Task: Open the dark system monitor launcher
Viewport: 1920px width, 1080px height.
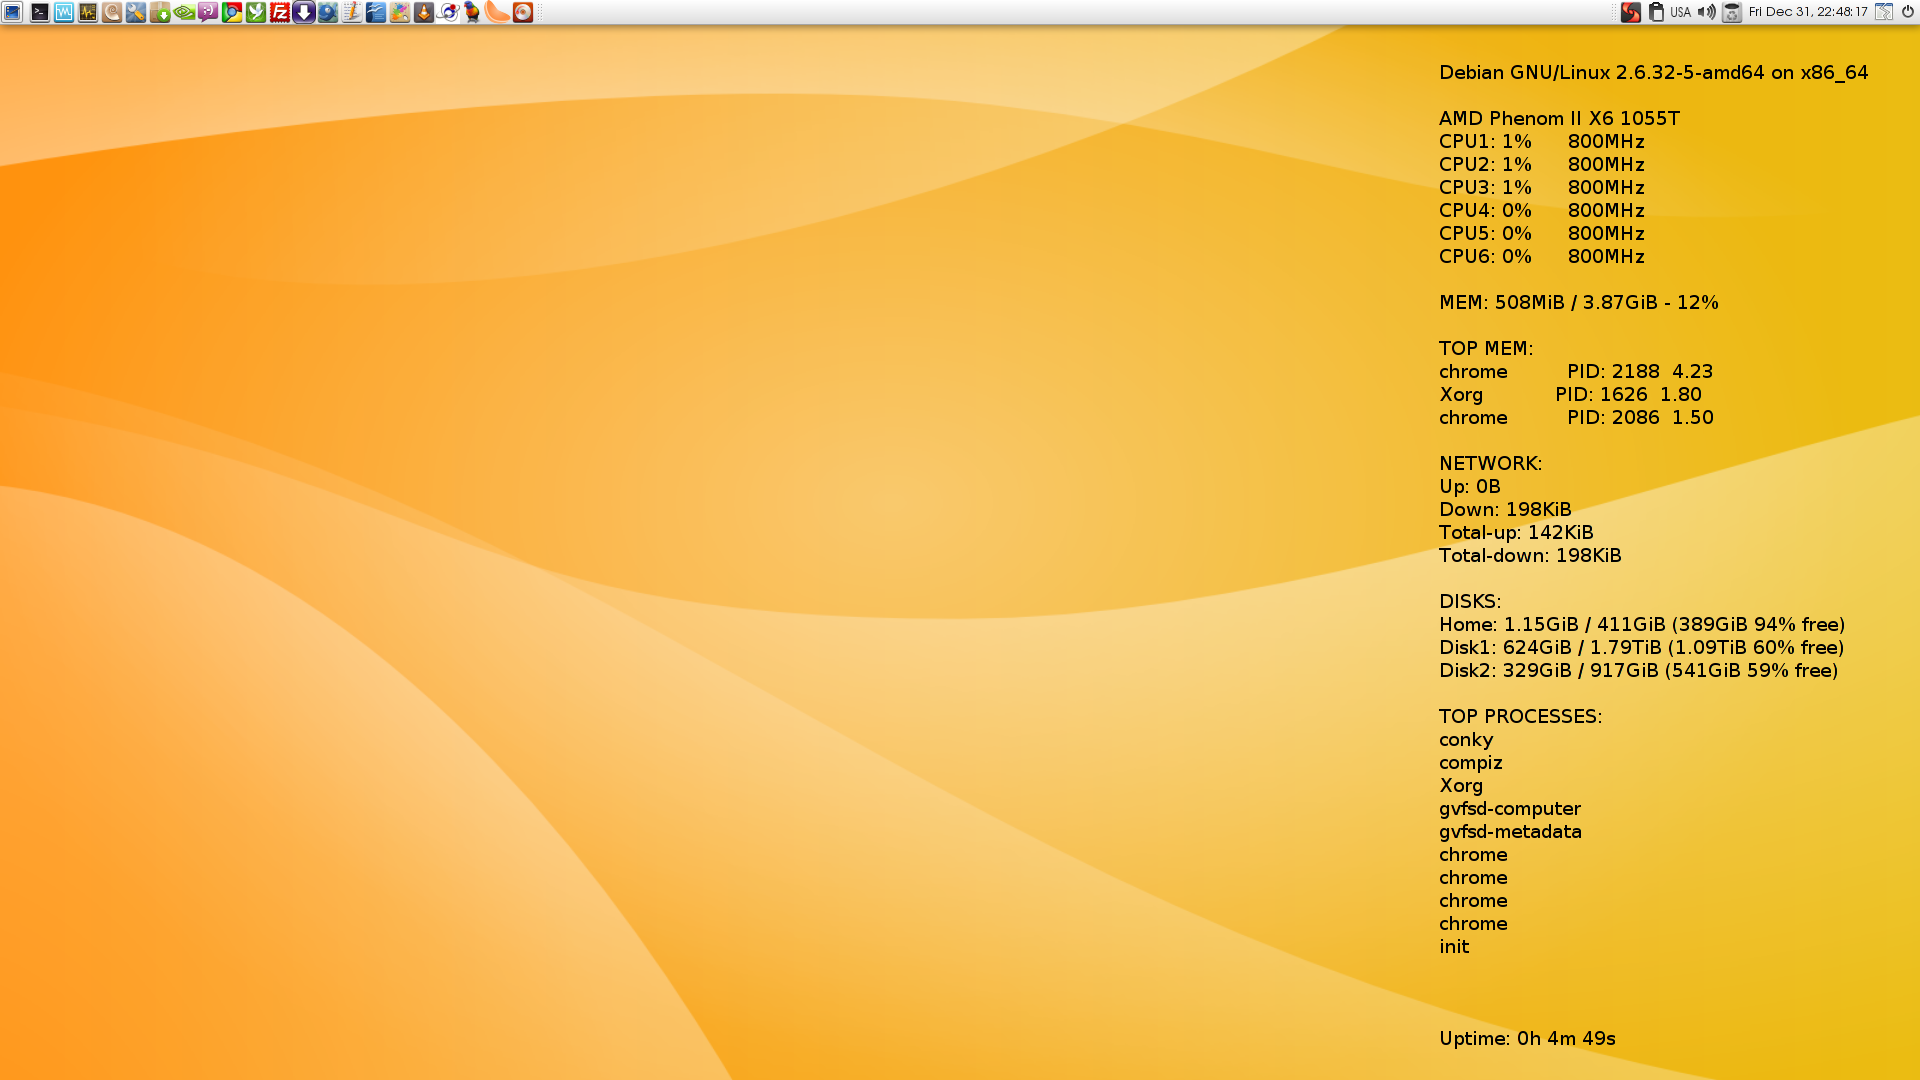Action: 88,12
